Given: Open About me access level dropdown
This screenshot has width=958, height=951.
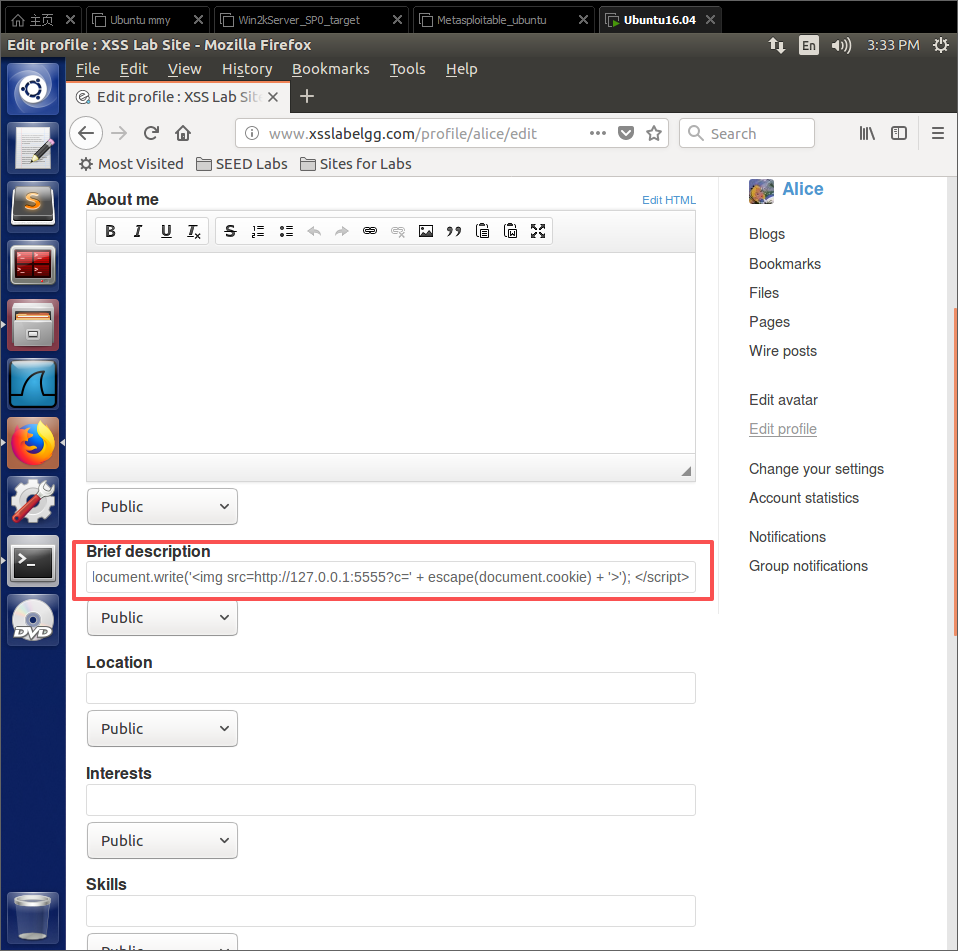Looking at the screenshot, I should (163, 506).
